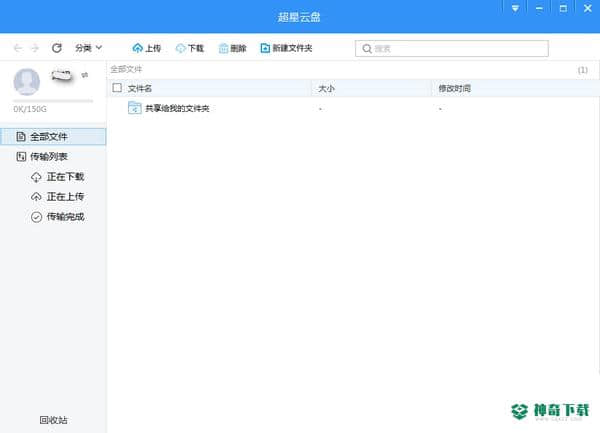Screen dimensions: 600x433
Task: Sort by the 大小 column header
Action: pos(326,88)
